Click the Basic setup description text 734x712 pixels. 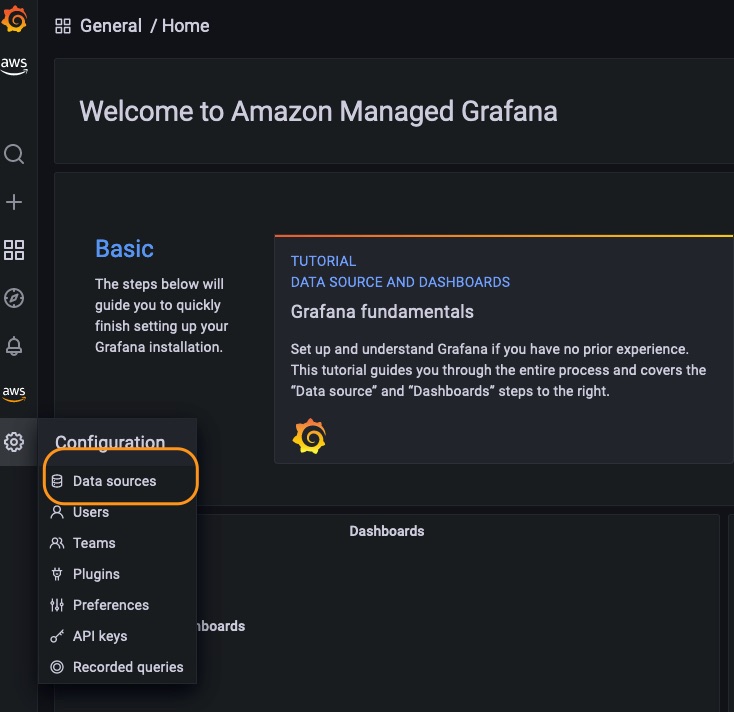[161, 316]
